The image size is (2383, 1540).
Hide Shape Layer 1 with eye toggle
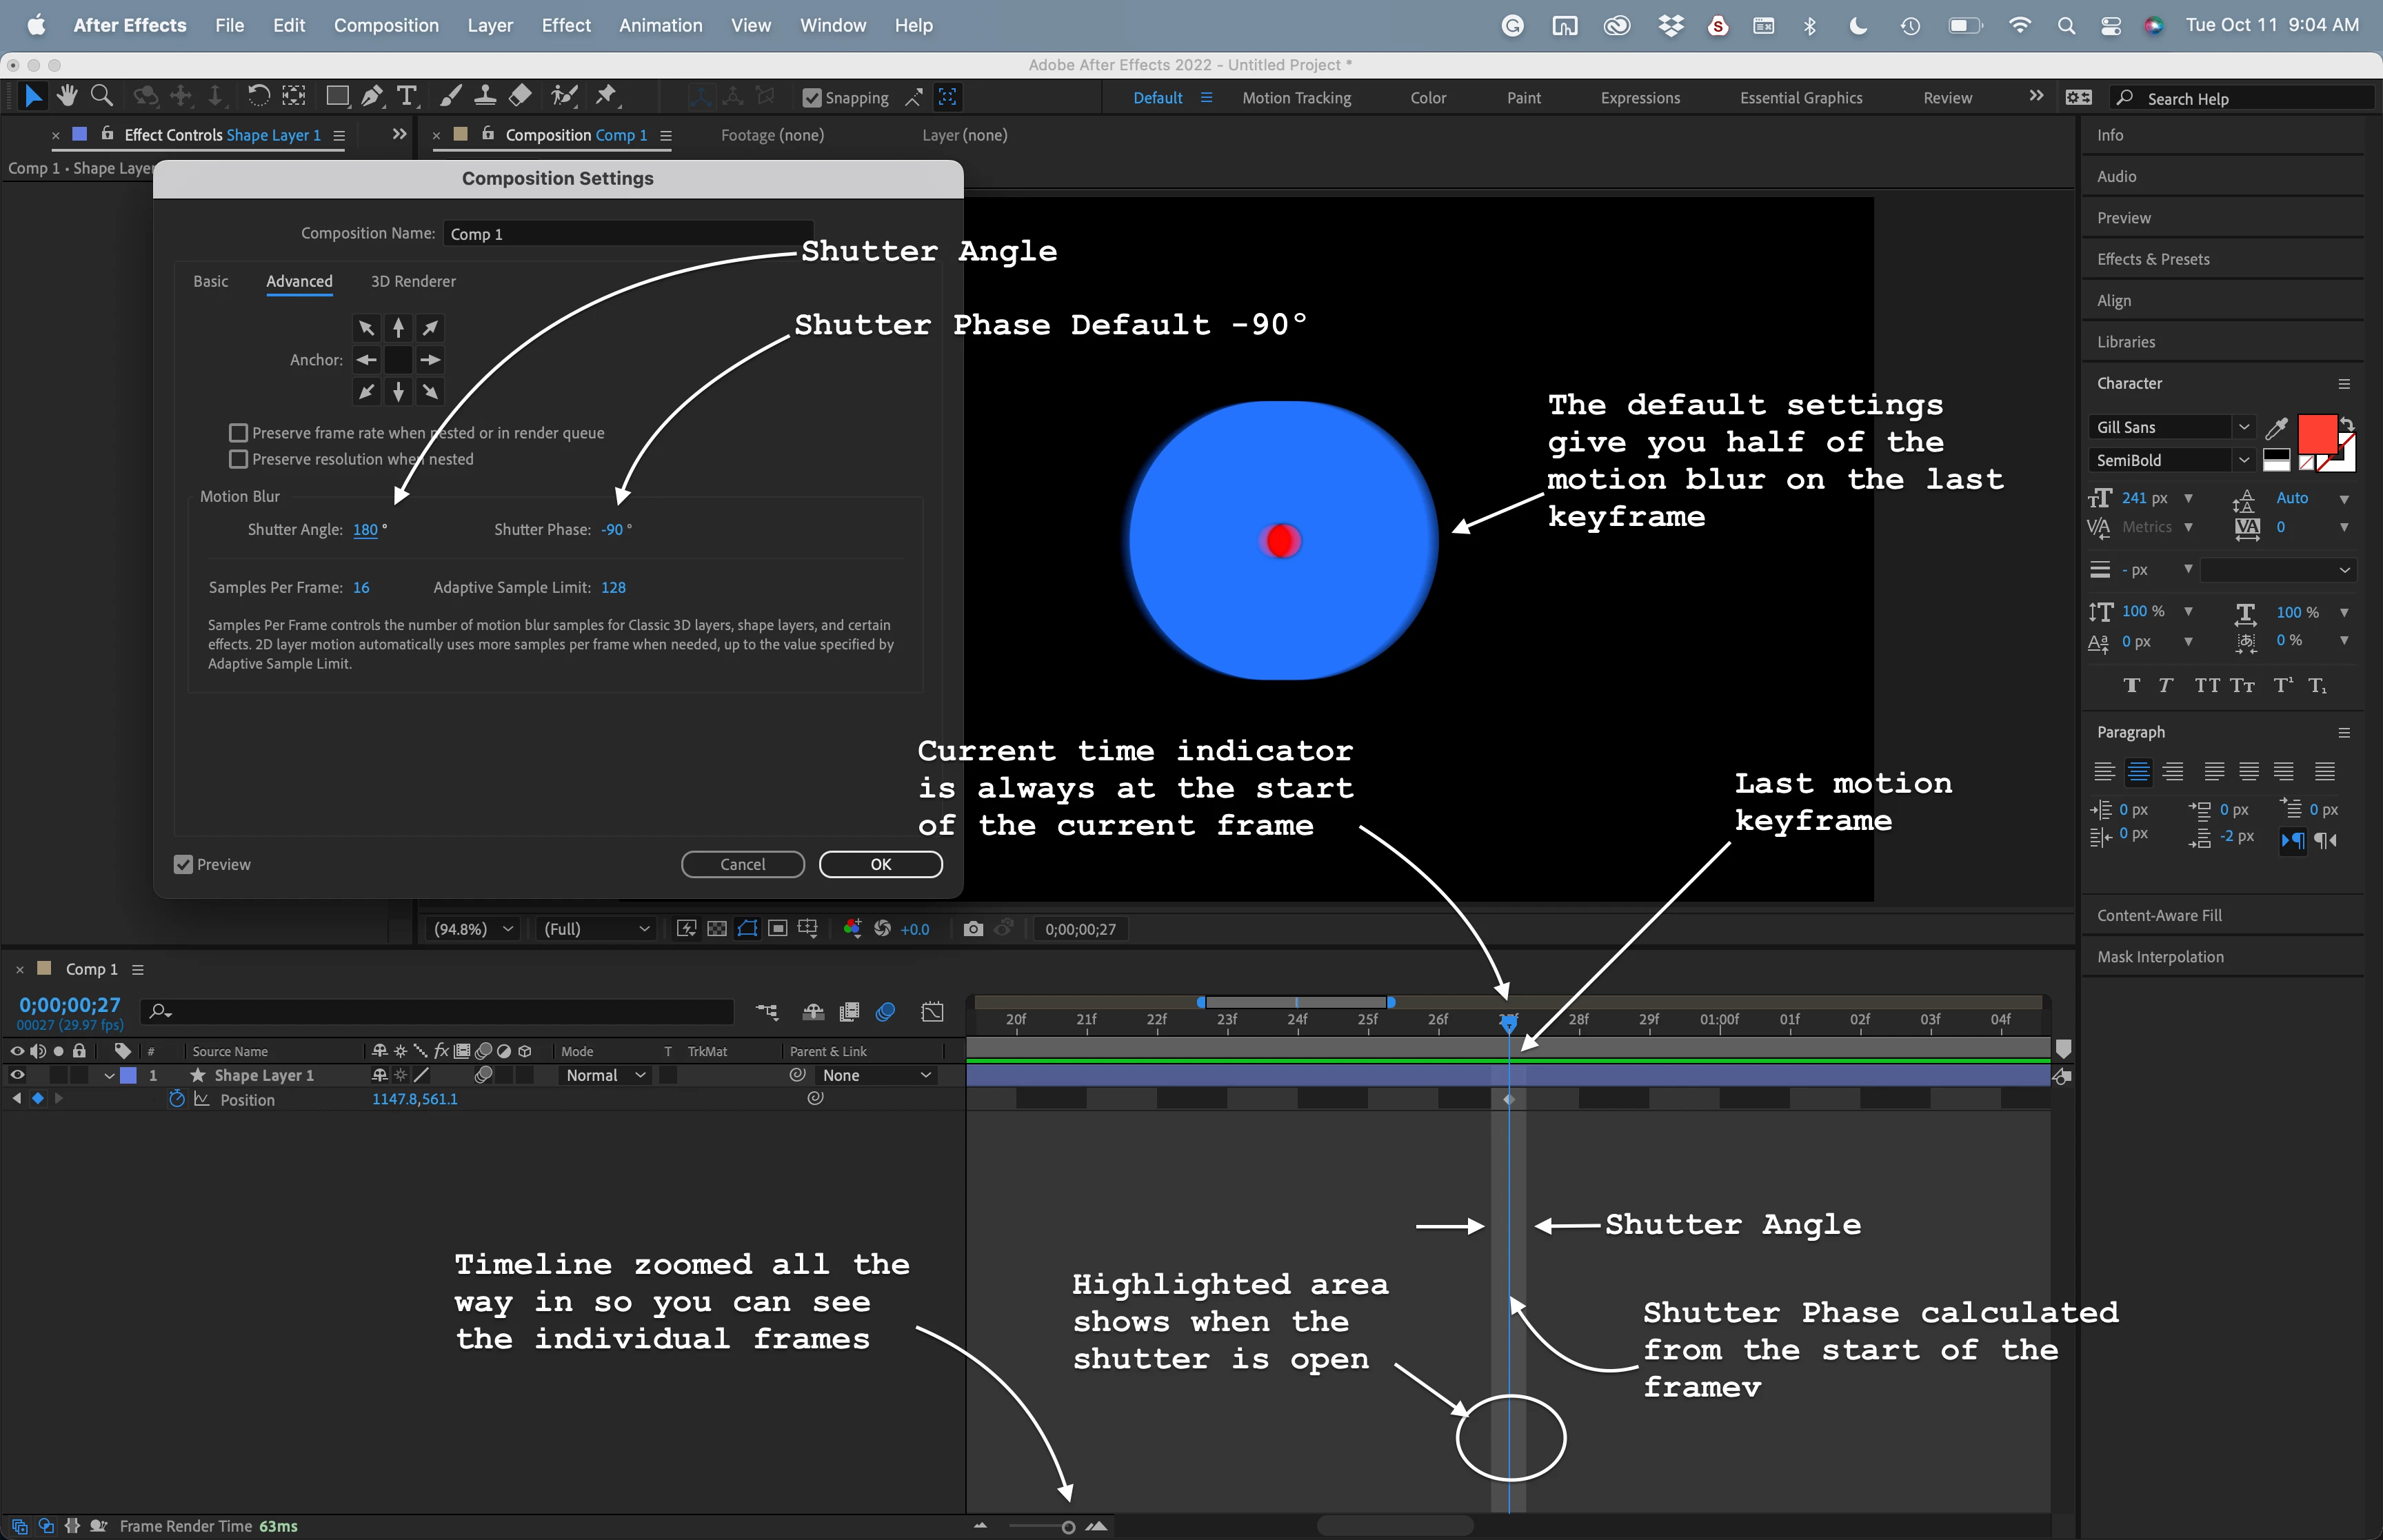coord(17,1075)
